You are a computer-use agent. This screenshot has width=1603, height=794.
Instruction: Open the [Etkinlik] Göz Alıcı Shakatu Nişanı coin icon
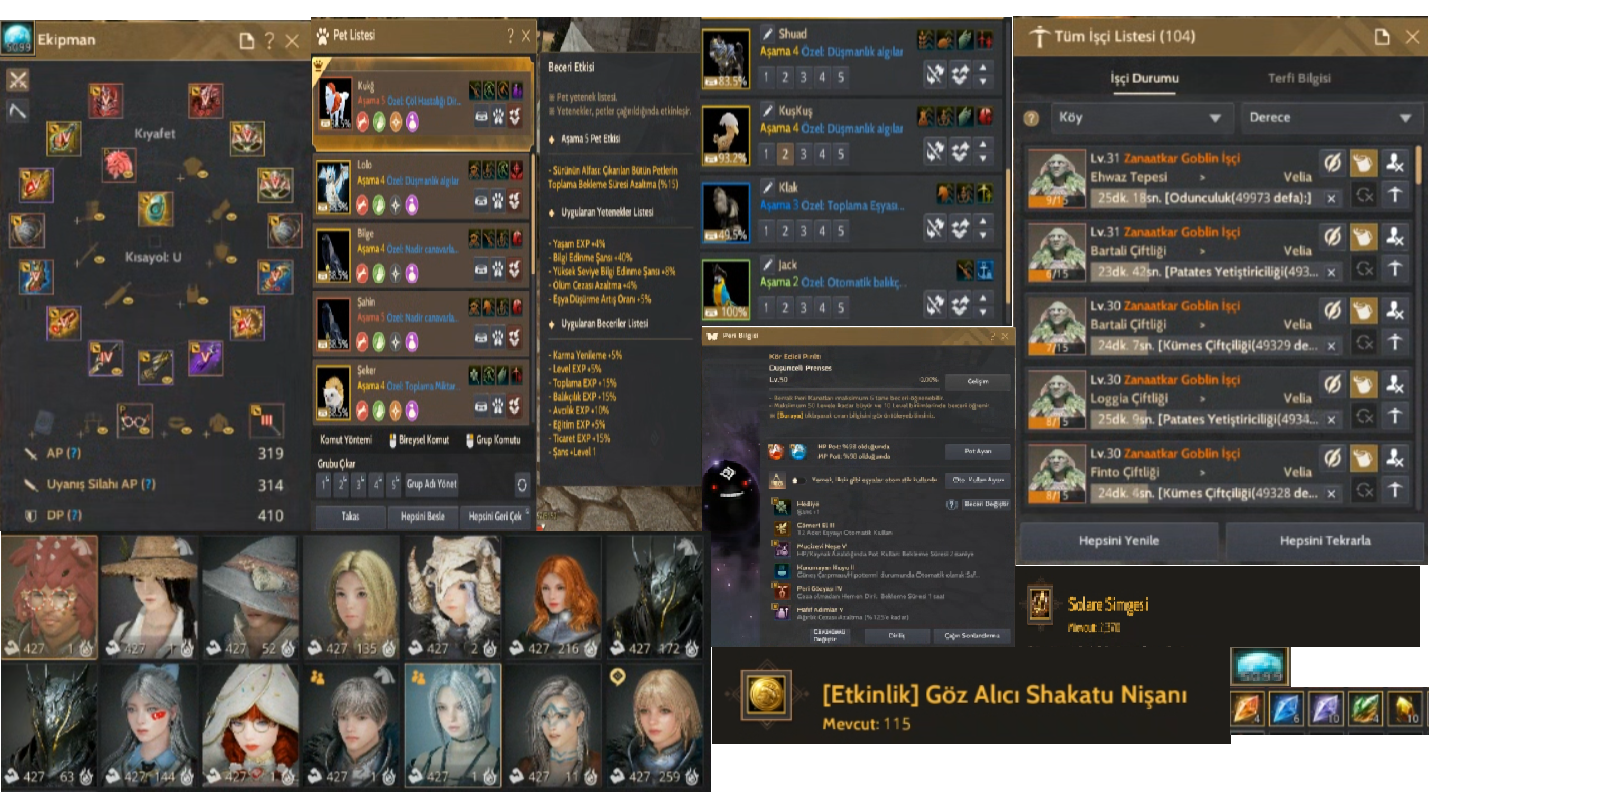[x=767, y=694]
